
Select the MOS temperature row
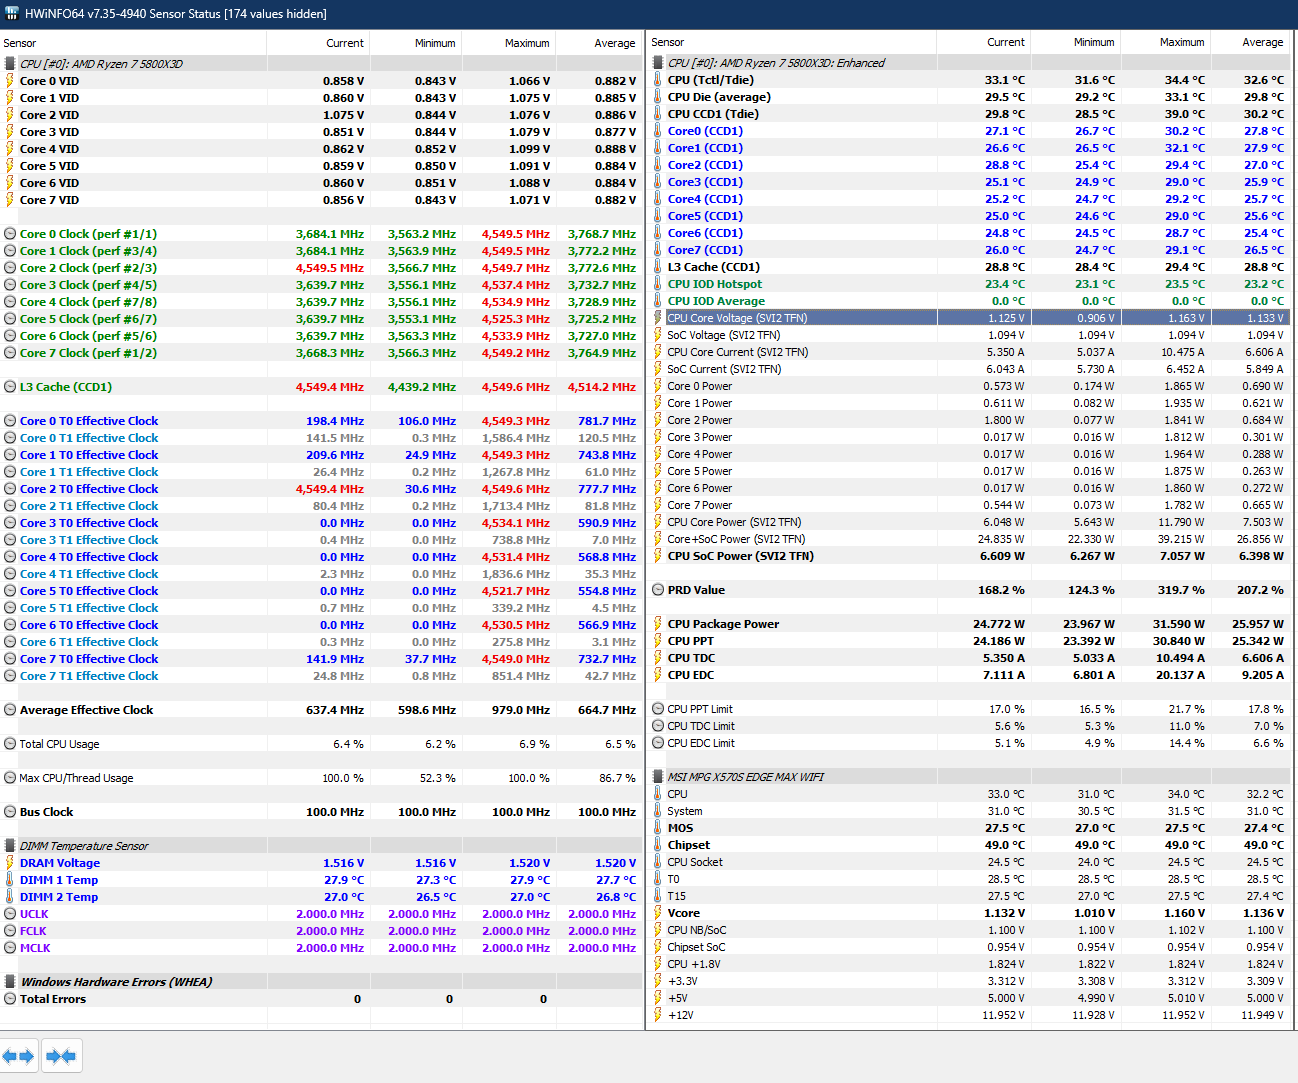coord(969,828)
